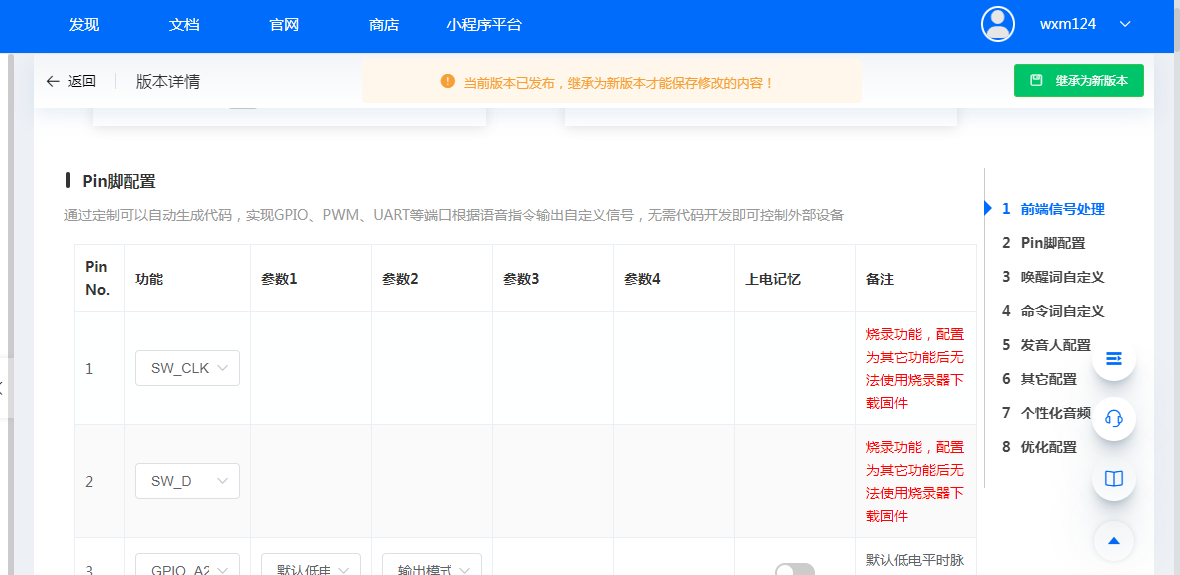Open the SW_CLK function dropdown for Pin 1

(x=187, y=368)
